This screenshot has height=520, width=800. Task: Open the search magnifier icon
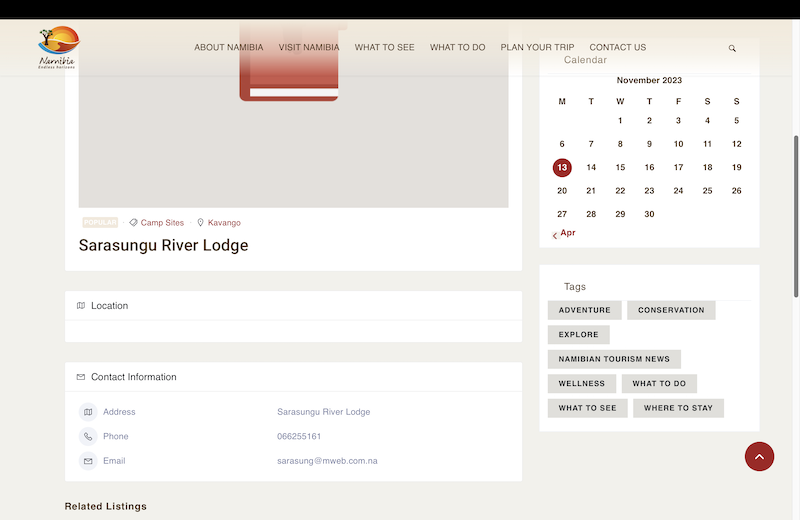click(x=732, y=48)
